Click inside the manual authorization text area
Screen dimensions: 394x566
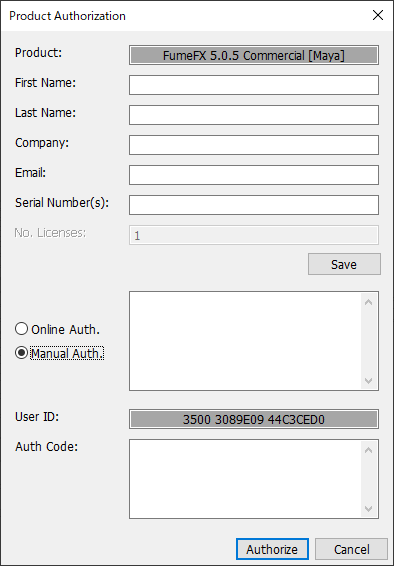point(245,341)
